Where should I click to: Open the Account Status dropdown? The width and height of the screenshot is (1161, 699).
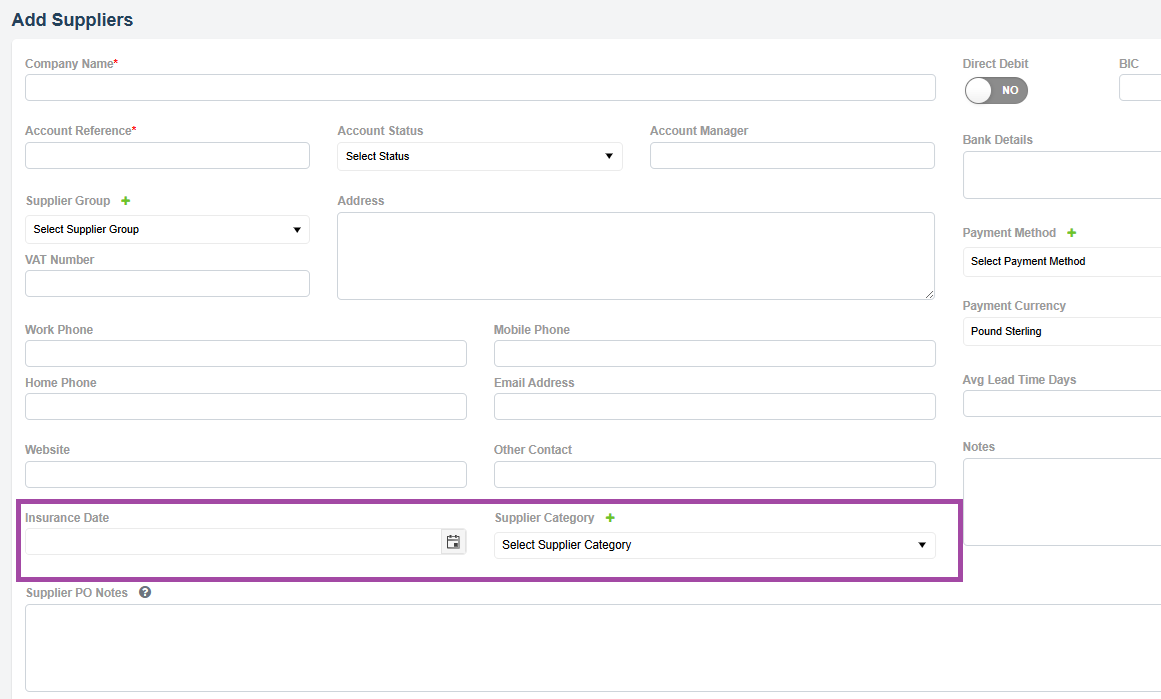click(479, 156)
